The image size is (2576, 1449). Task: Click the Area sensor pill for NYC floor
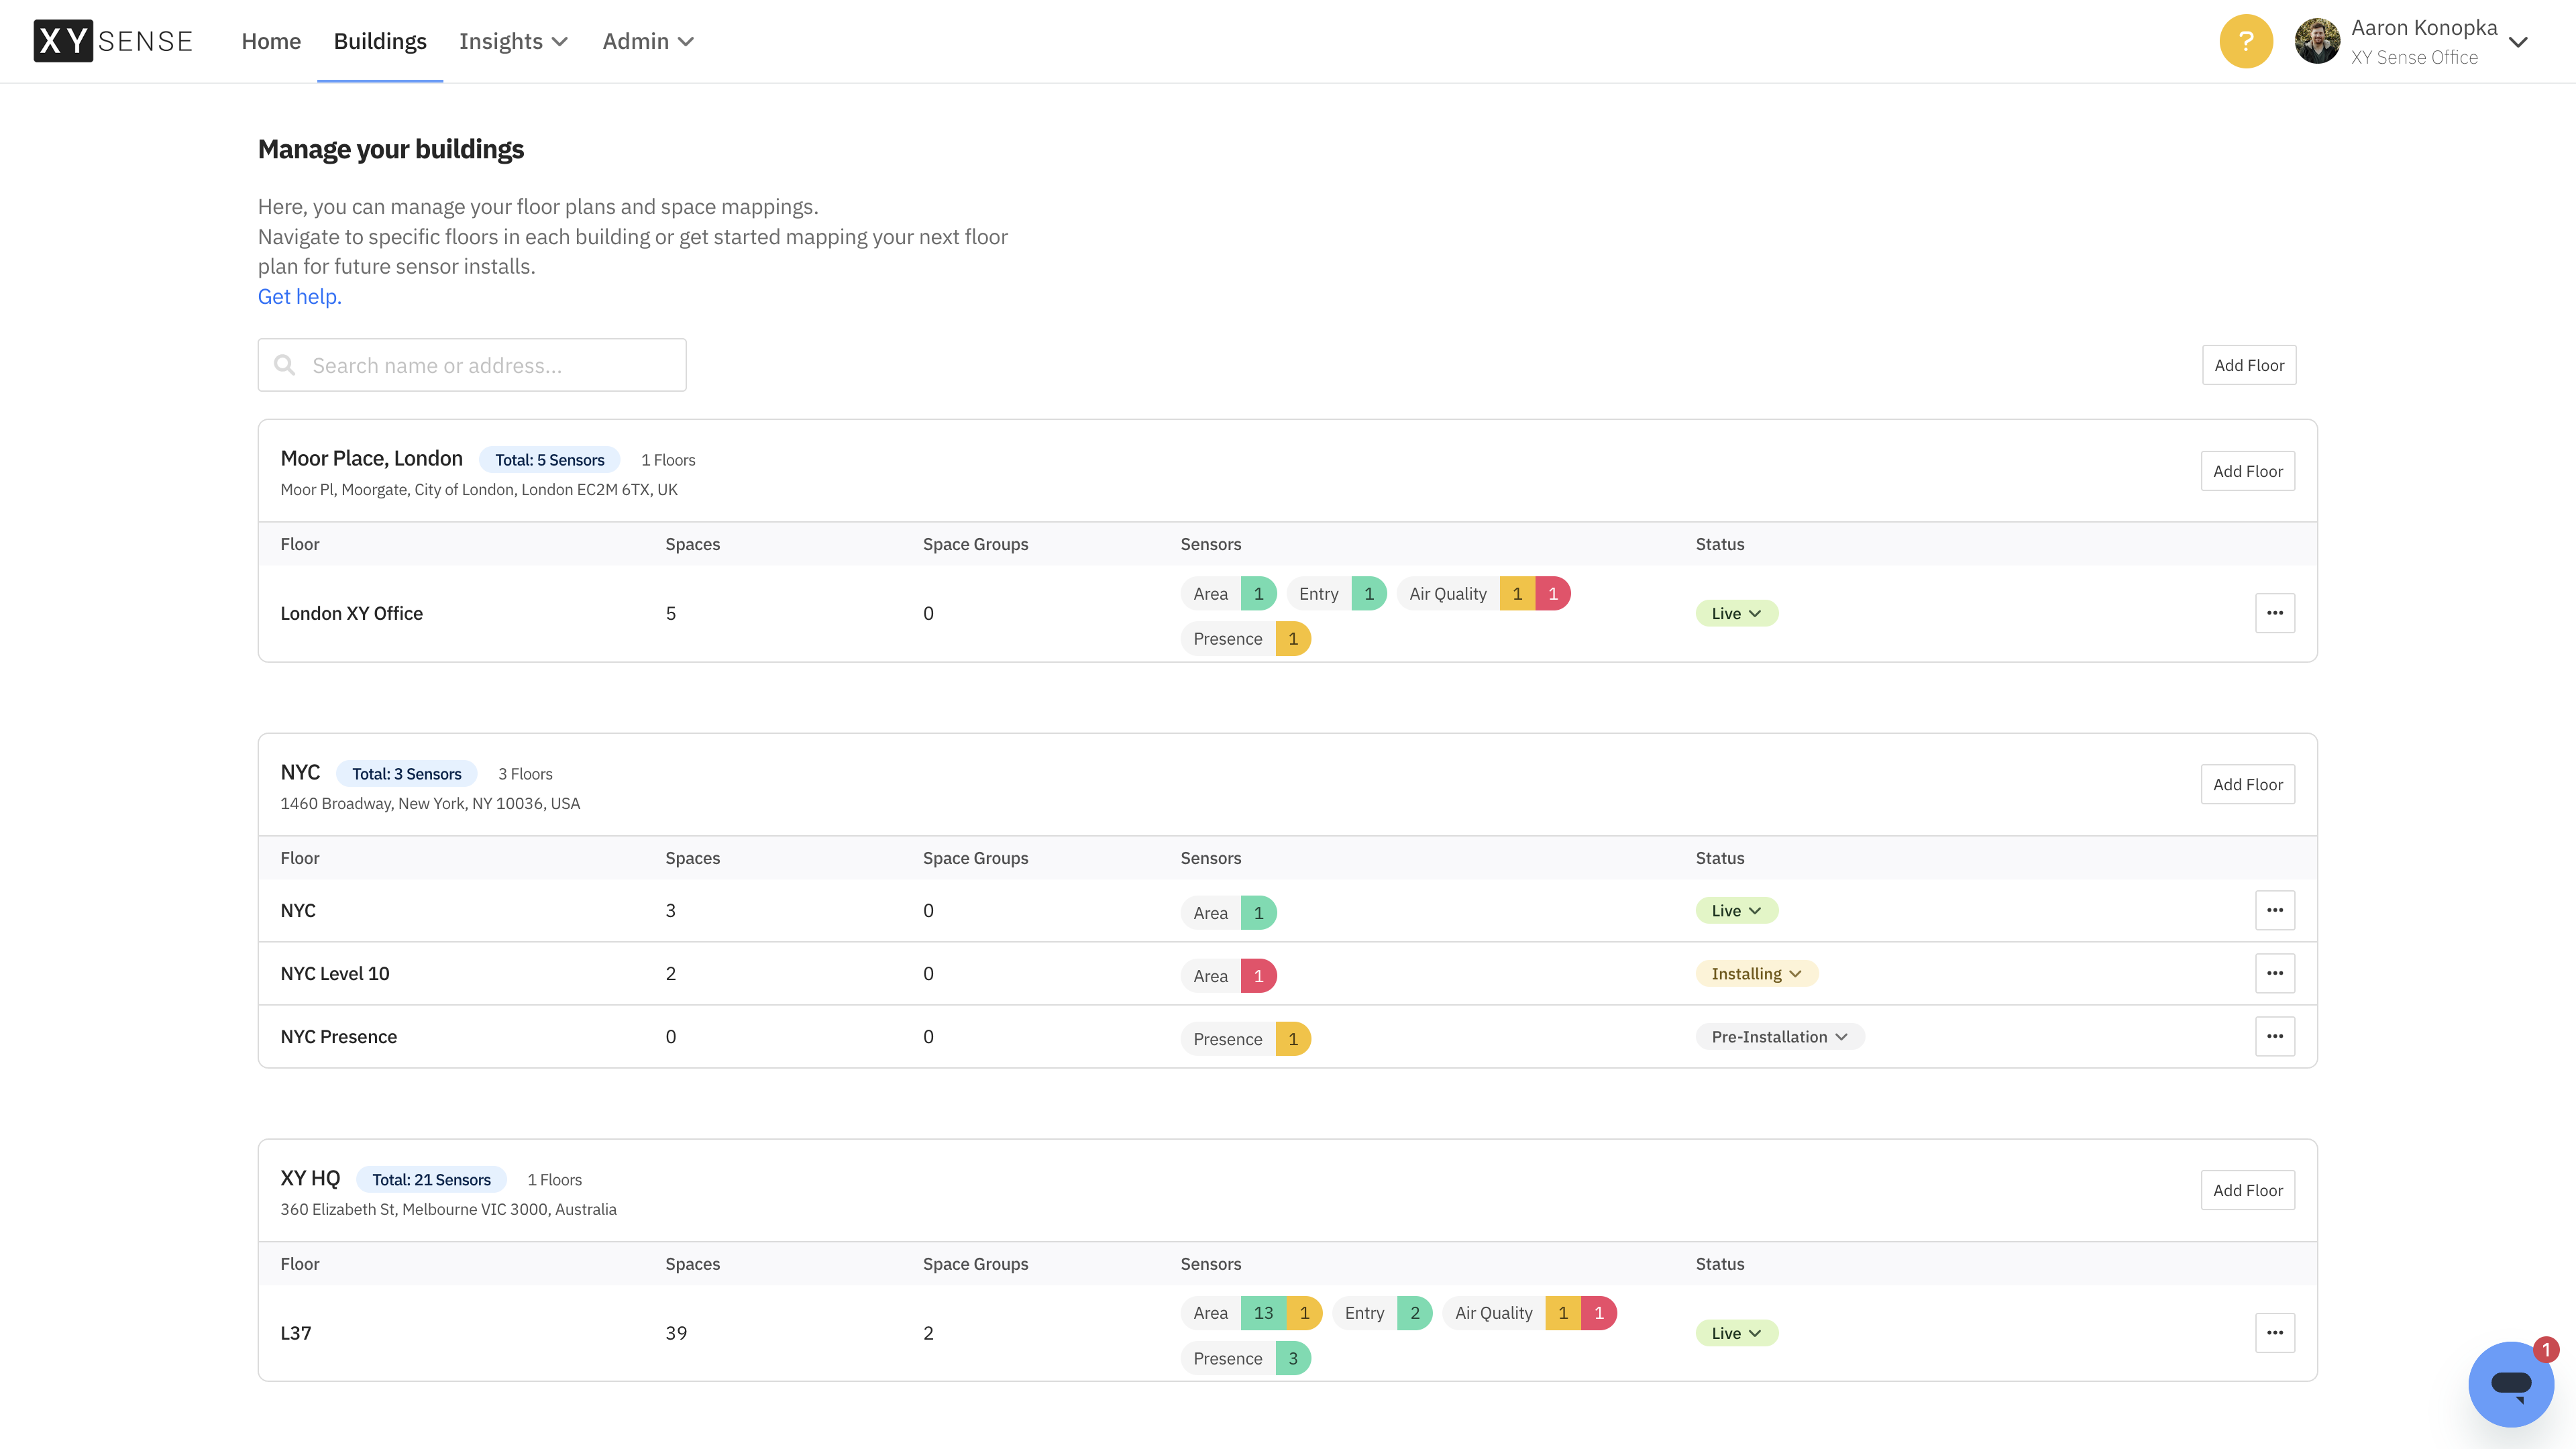1228,912
